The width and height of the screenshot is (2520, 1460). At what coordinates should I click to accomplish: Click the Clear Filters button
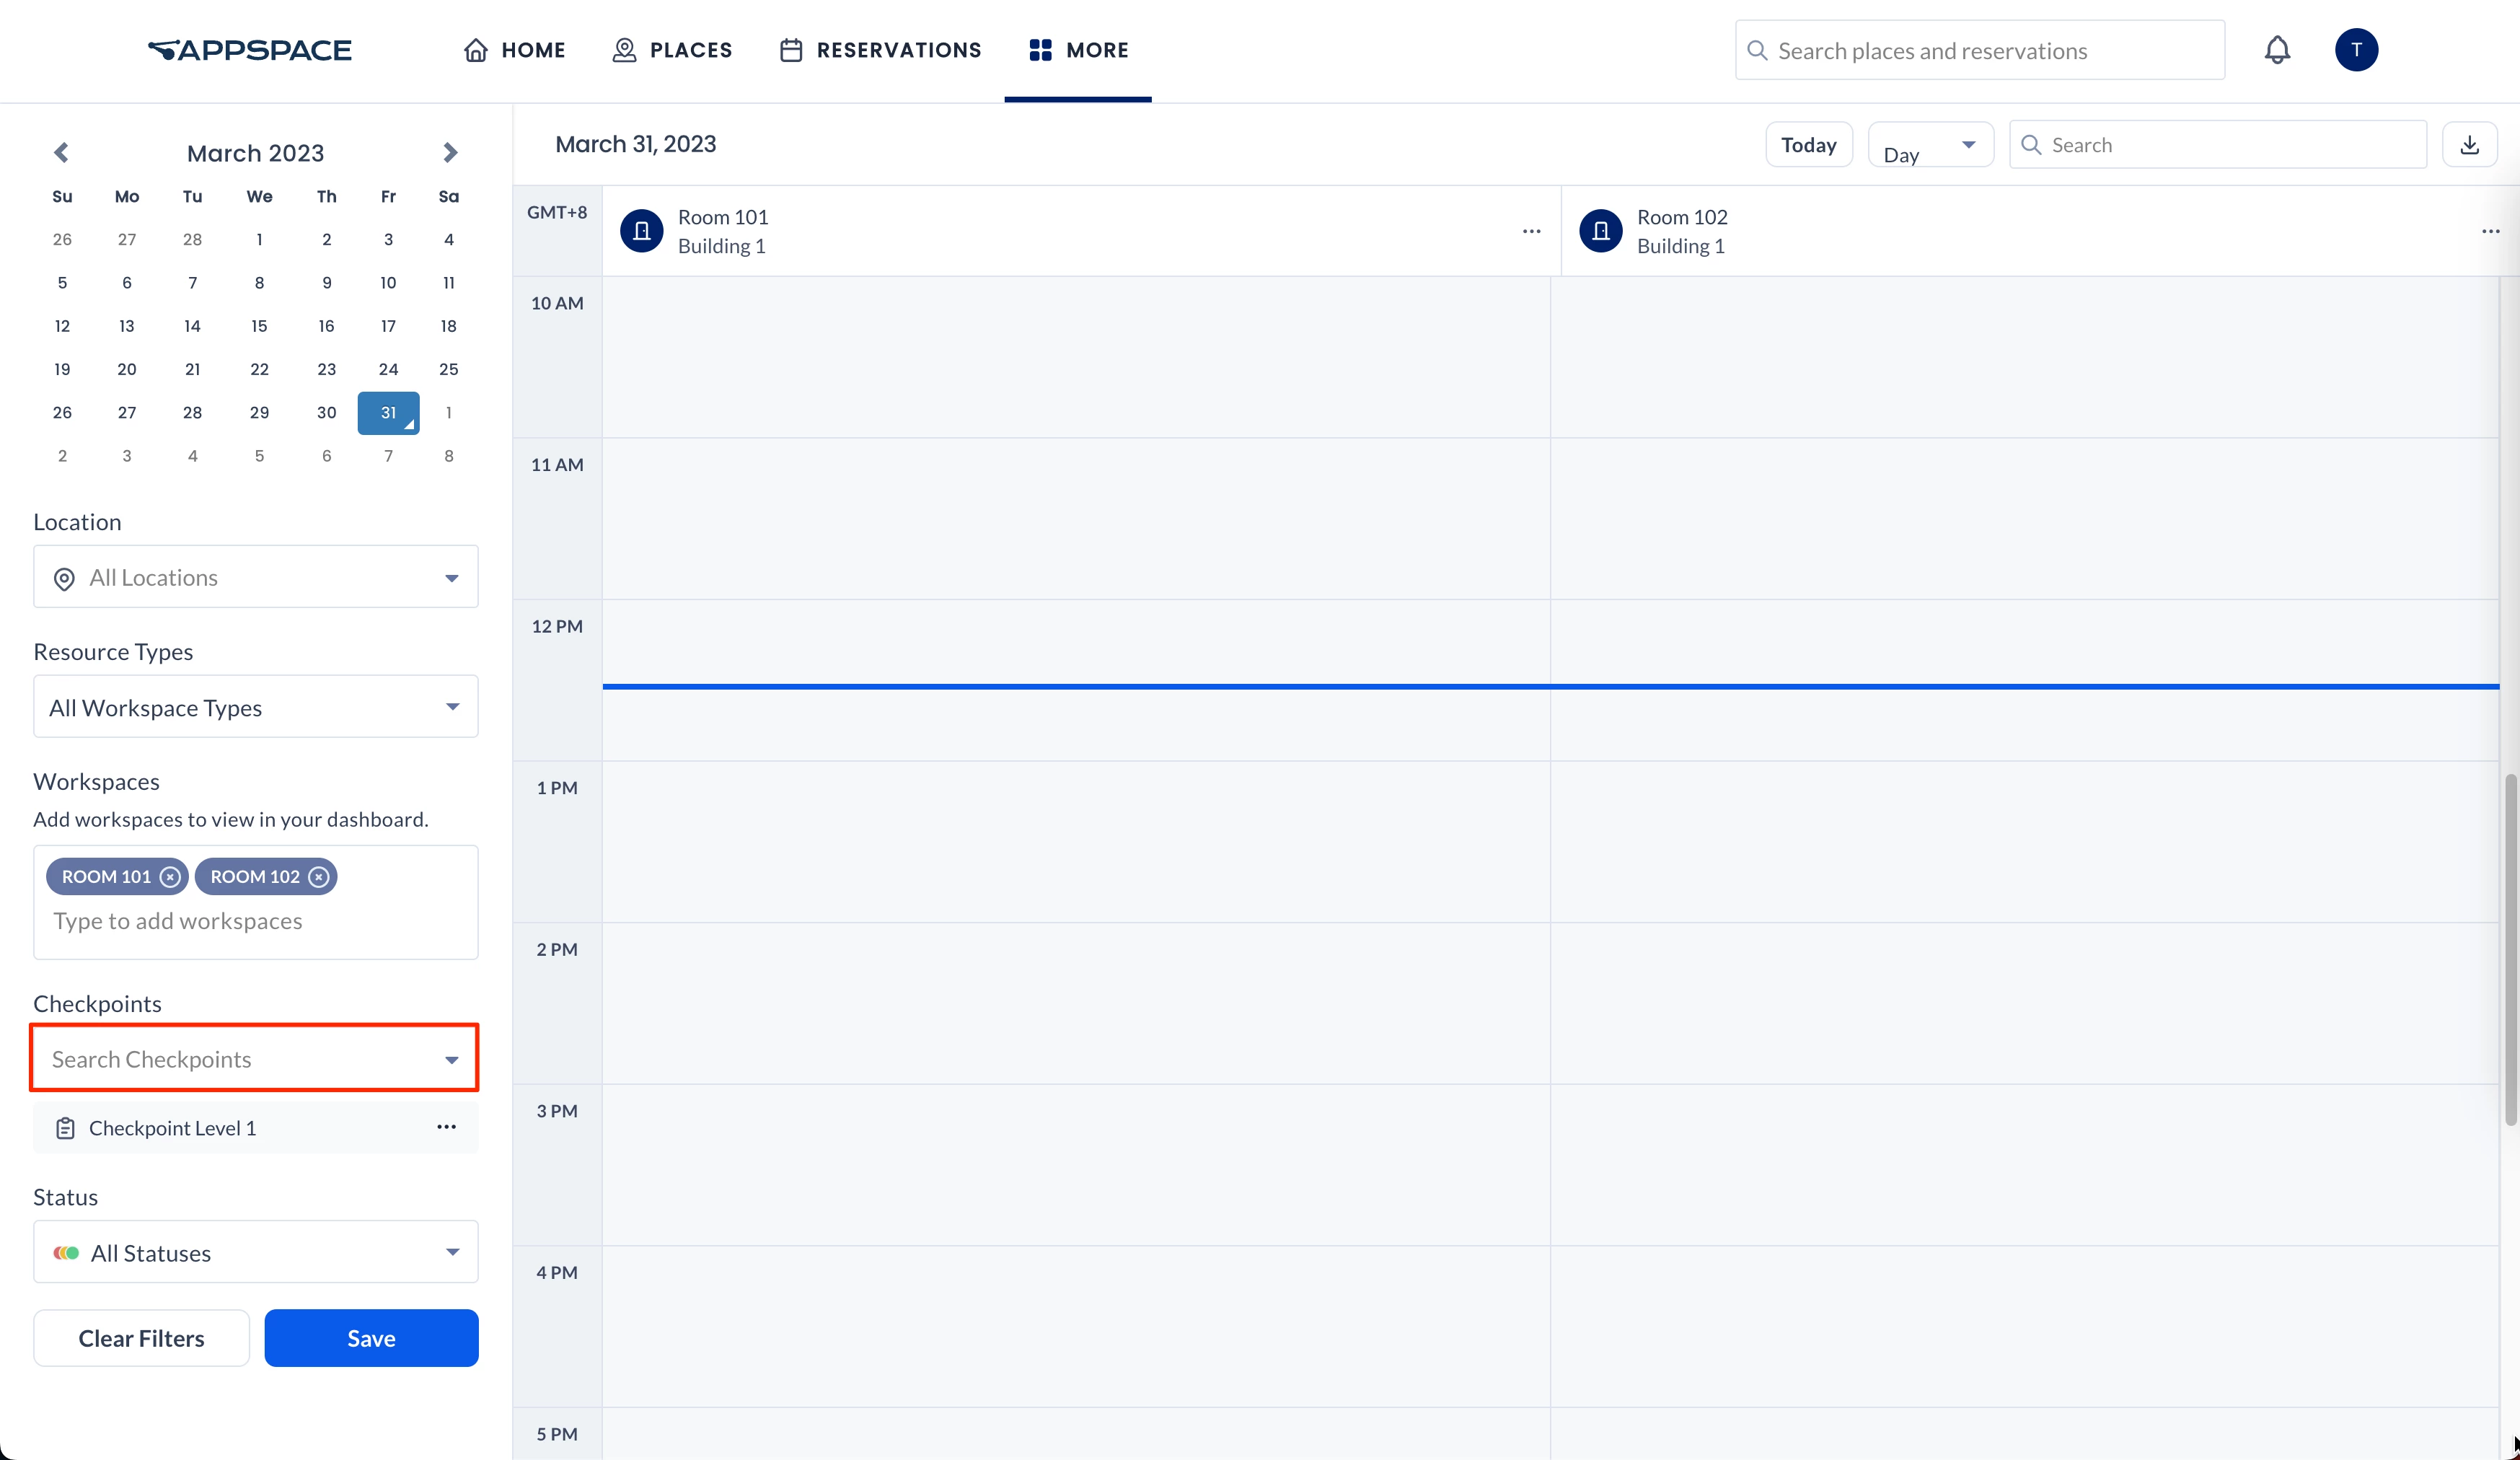tap(141, 1338)
